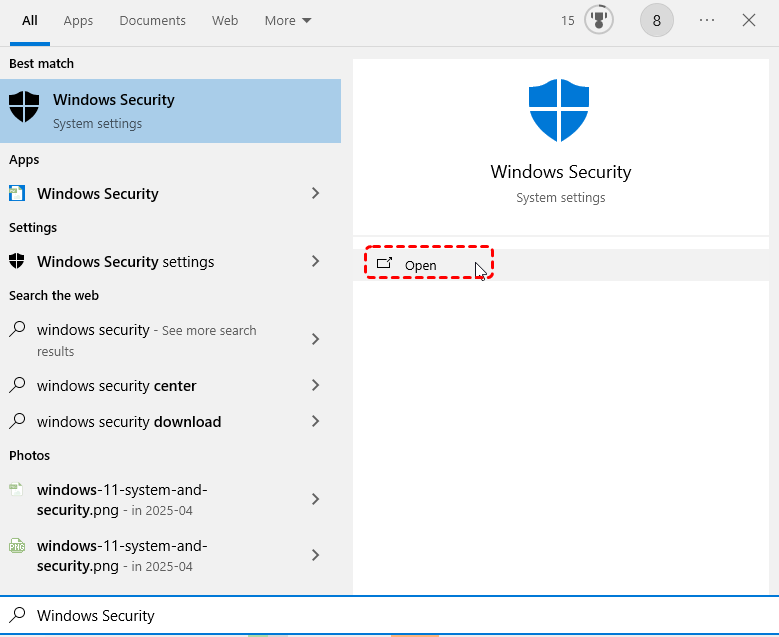Switch to the Documents tab
Image resolution: width=779 pixels, height=637 pixels.
point(152,20)
